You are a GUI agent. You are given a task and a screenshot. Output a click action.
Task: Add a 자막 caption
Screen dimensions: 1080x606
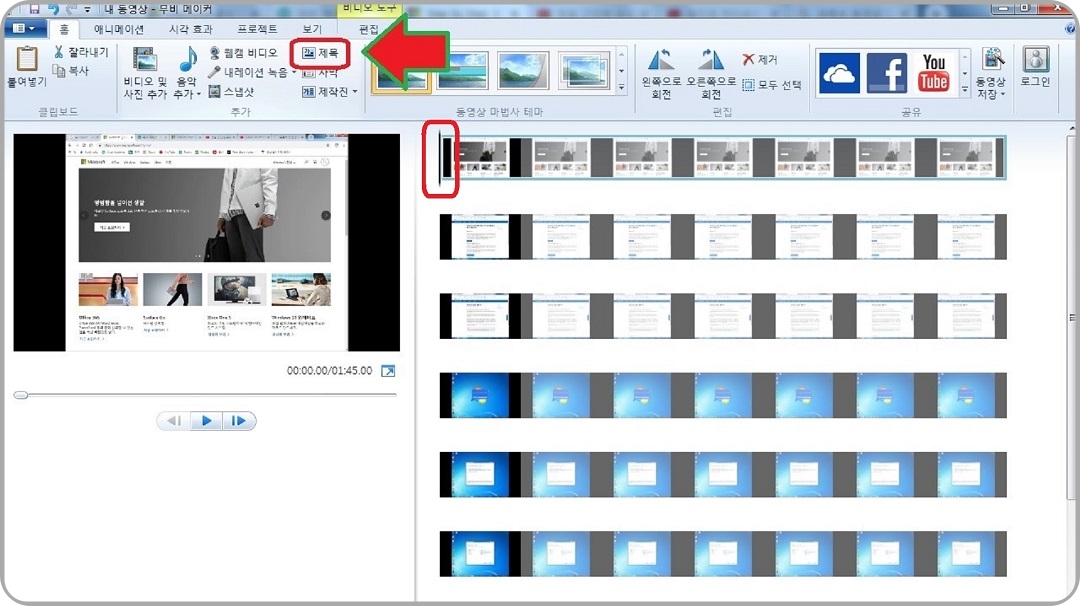pos(320,72)
